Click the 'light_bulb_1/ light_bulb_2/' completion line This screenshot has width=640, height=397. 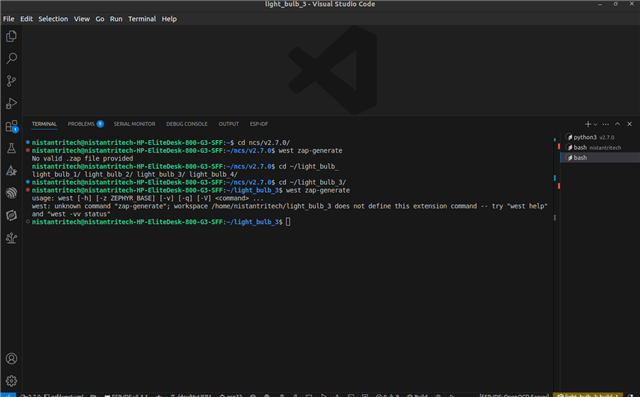coord(135,175)
